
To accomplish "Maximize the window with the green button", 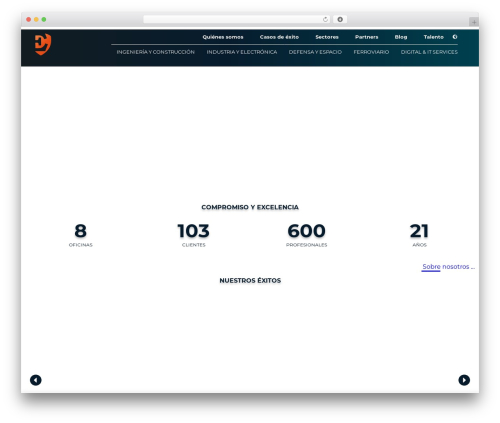I will point(44,19).
